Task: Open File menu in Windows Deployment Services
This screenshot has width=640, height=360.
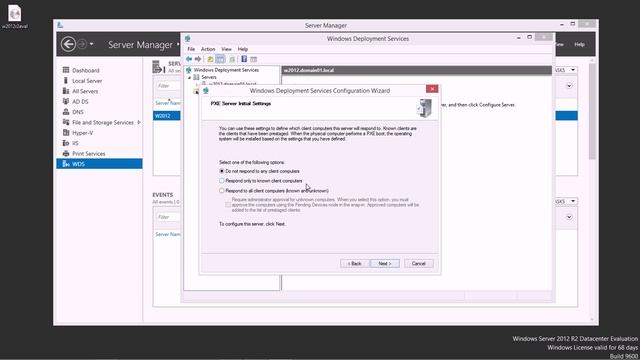Action: [191, 49]
